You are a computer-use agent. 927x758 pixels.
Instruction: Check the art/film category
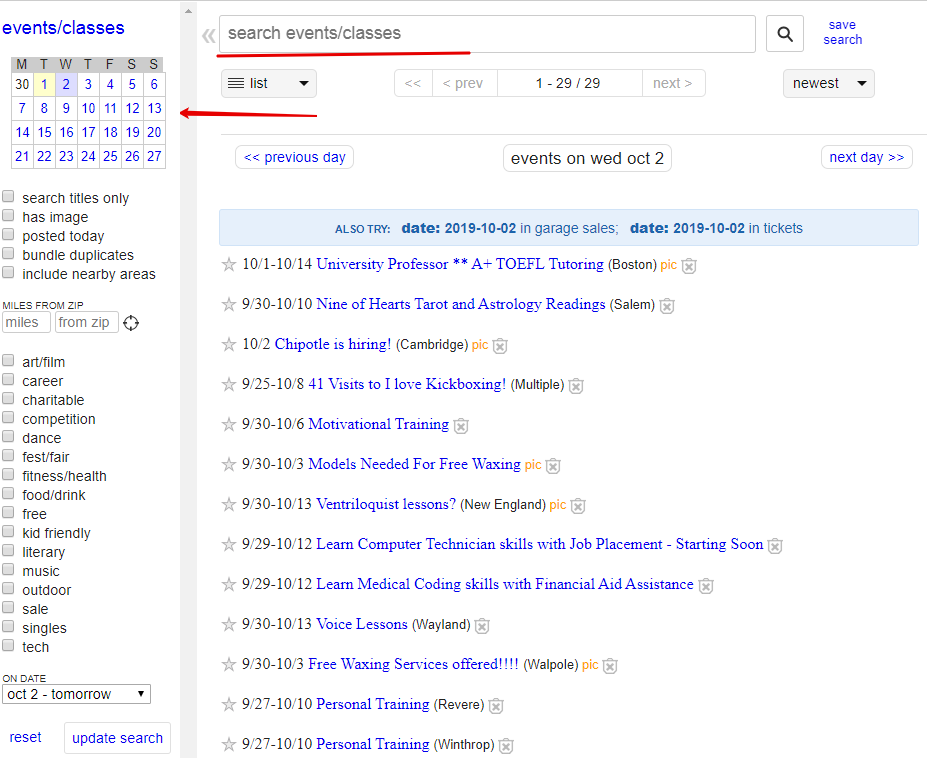pyautogui.click(x=8, y=360)
